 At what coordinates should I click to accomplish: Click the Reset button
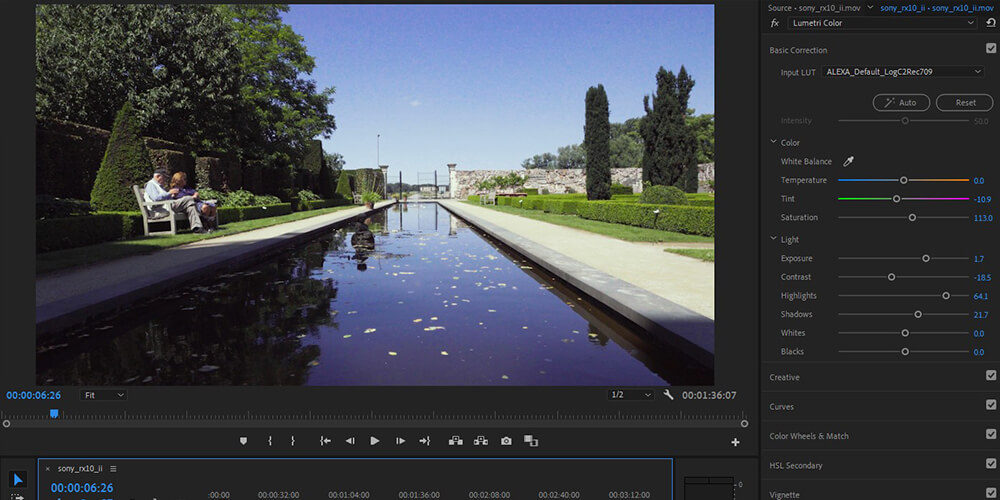[x=965, y=103]
